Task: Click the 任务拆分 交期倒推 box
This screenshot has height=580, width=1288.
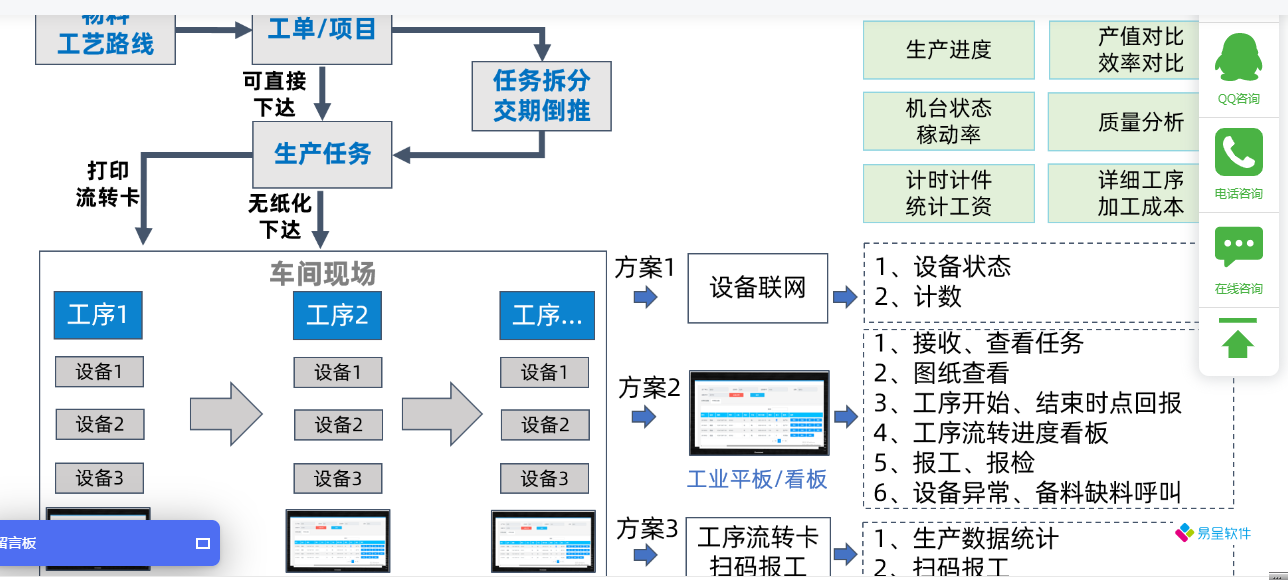Action: coord(542,96)
